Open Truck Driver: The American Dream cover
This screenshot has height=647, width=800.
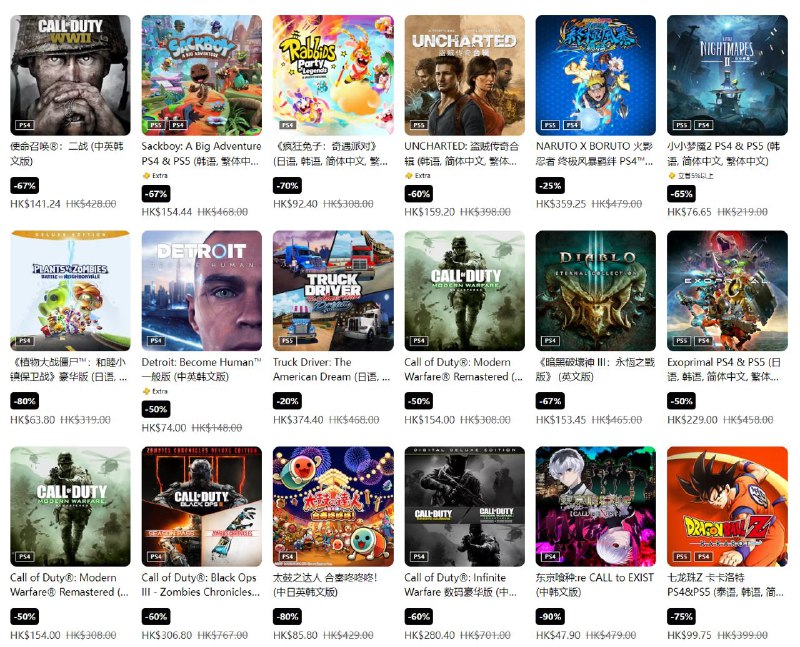coord(333,290)
